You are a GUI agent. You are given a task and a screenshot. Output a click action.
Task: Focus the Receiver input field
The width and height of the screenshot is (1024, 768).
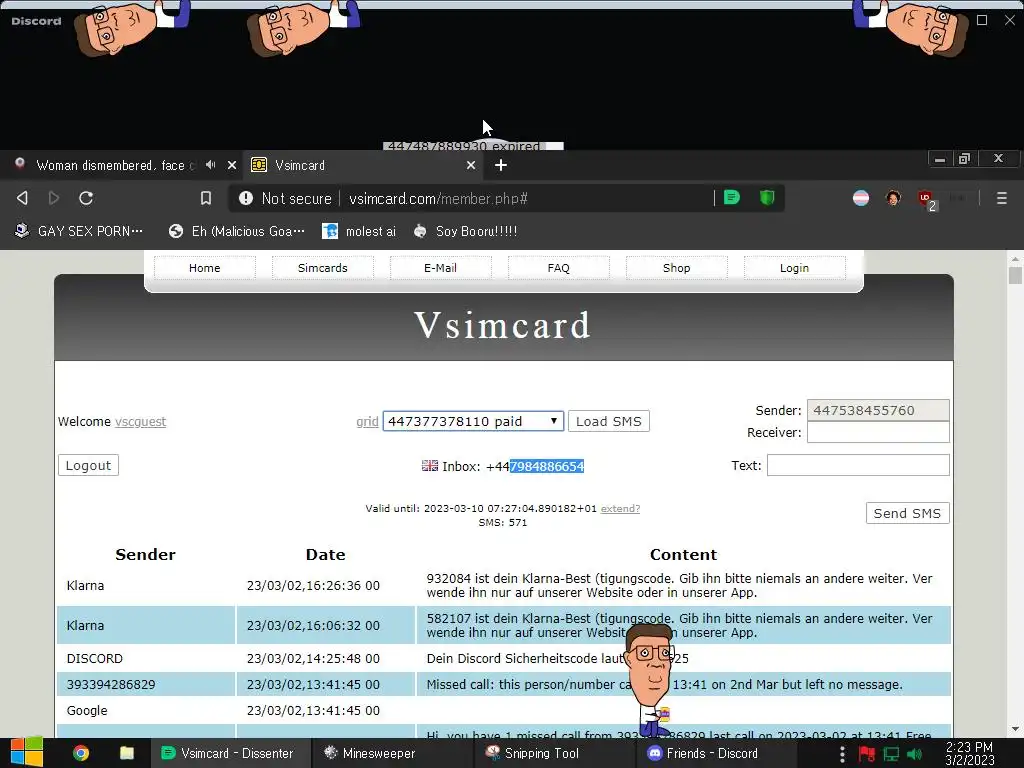pos(878,432)
